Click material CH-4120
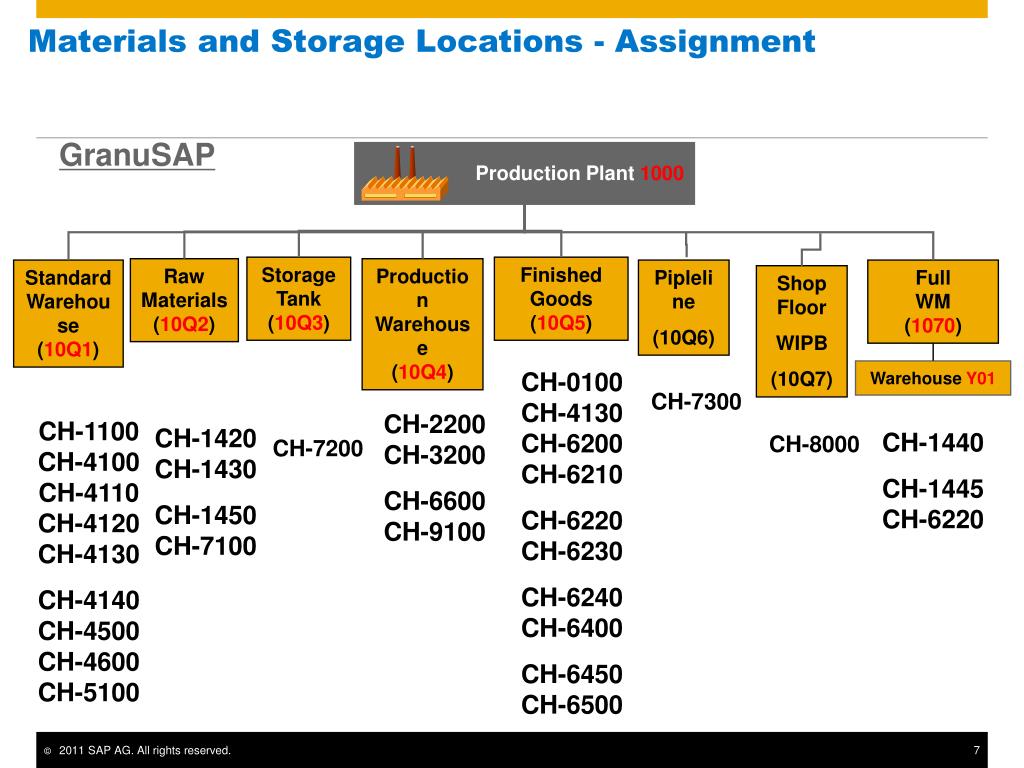This screenshot has width=1024, height=768. click(89, 524)
